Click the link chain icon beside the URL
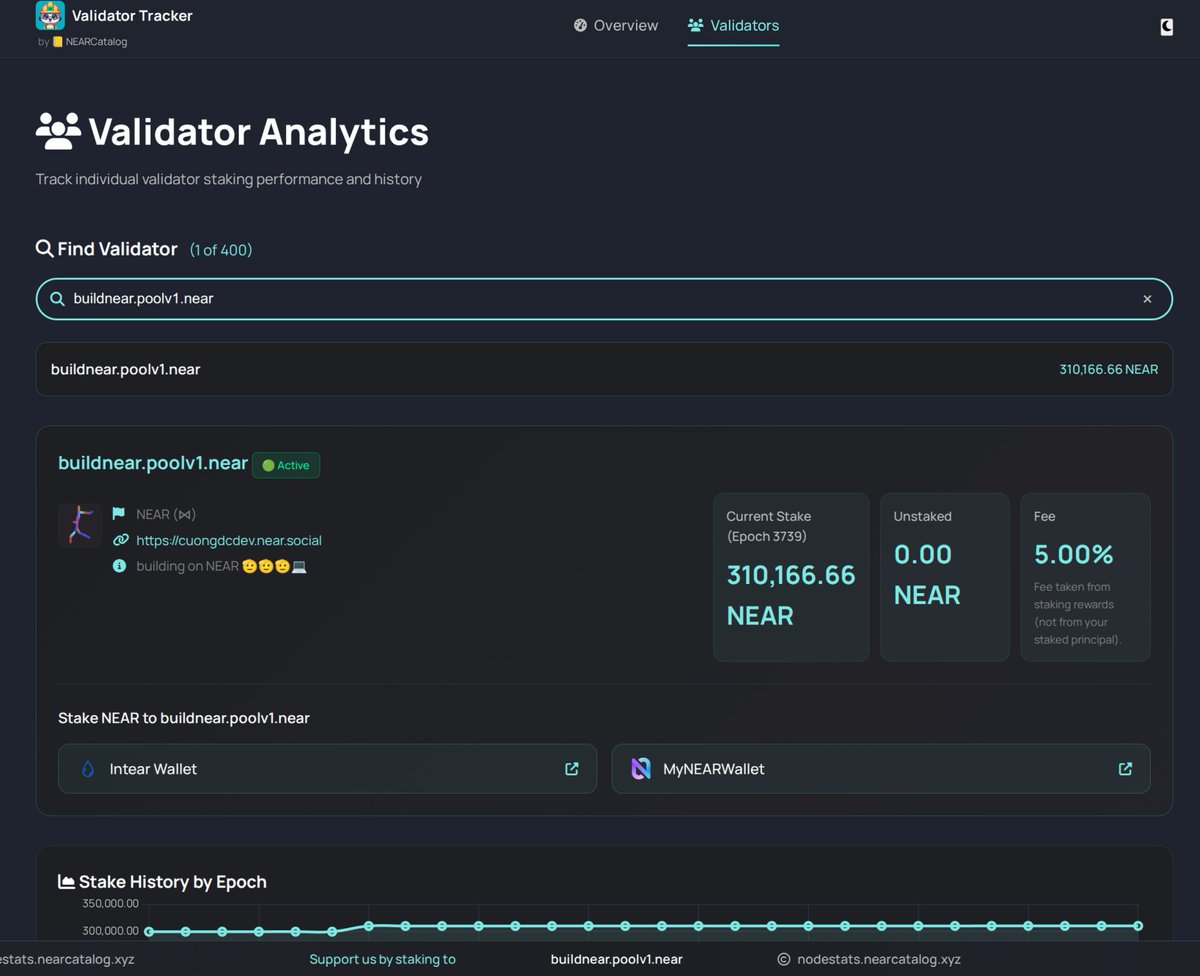The image size is (1200, 976). [x=120, y=540]
